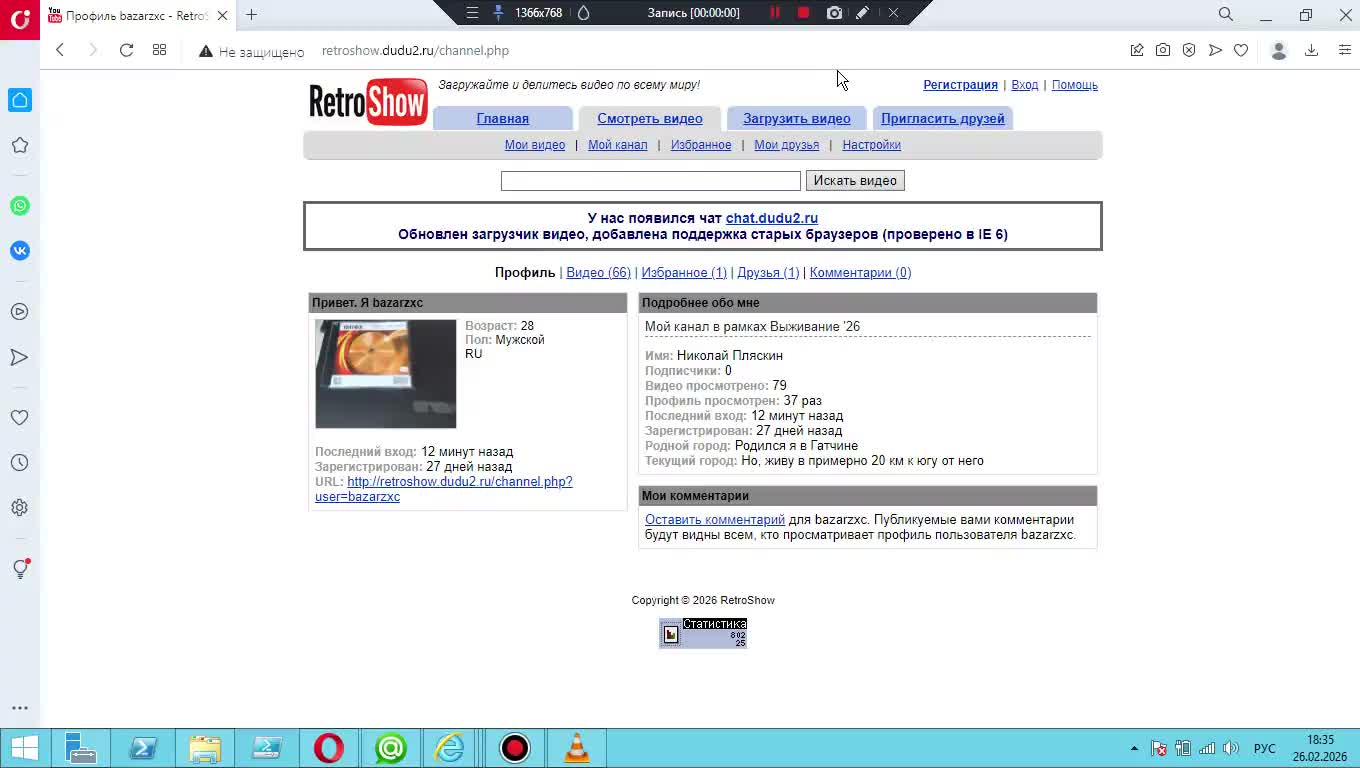The height and width of the screenshot is (768, 1360).
Task: Click the bazarzxc profile avatar thumbnail
Action: coord(385,374)
